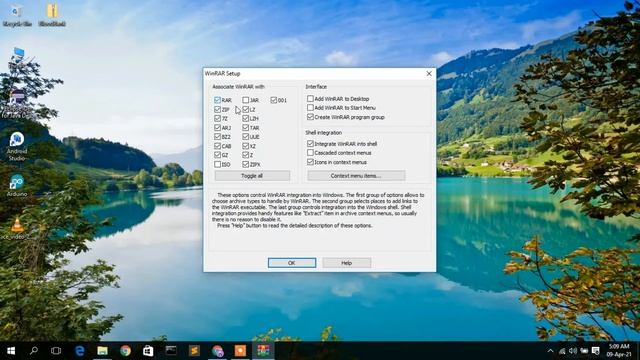Open the Arduino desktop shortcut
Image resolution: width=640 pixels, height=360 pixels.
coord(17,186)
